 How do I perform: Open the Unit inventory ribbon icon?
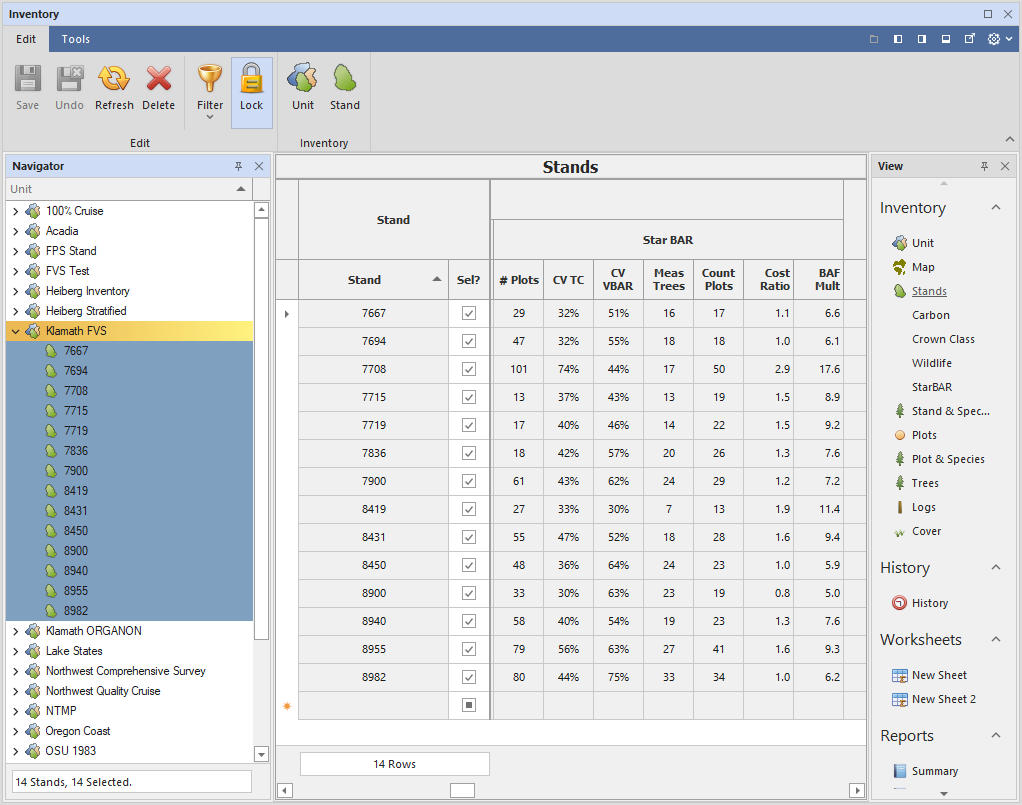click(x=302, y=78)
